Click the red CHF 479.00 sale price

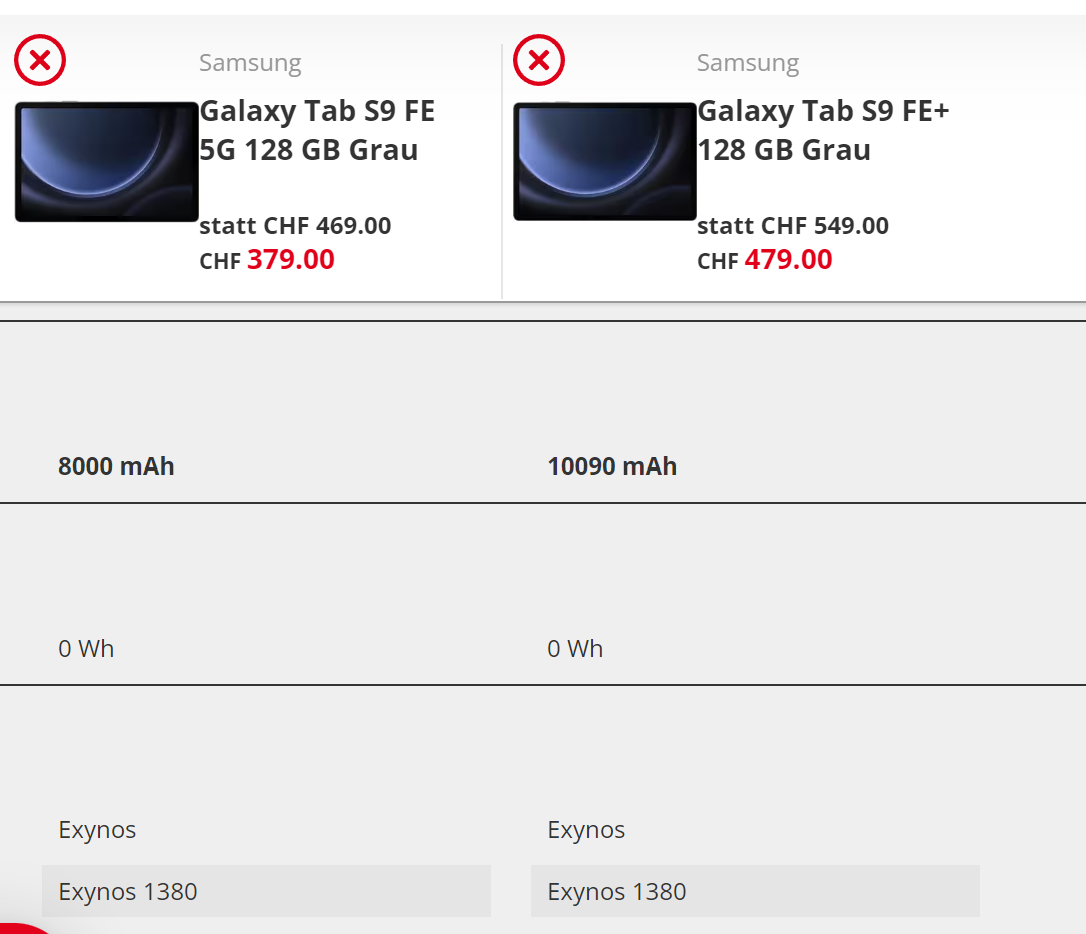[788, 260]
